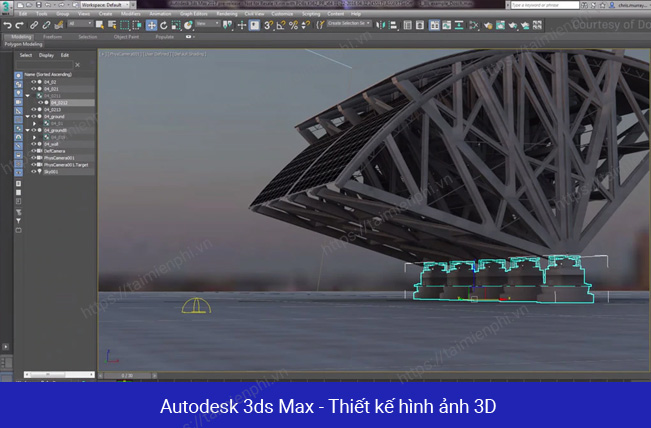
Task: Click the Unlink Selection icon
Action: [46, 25]
